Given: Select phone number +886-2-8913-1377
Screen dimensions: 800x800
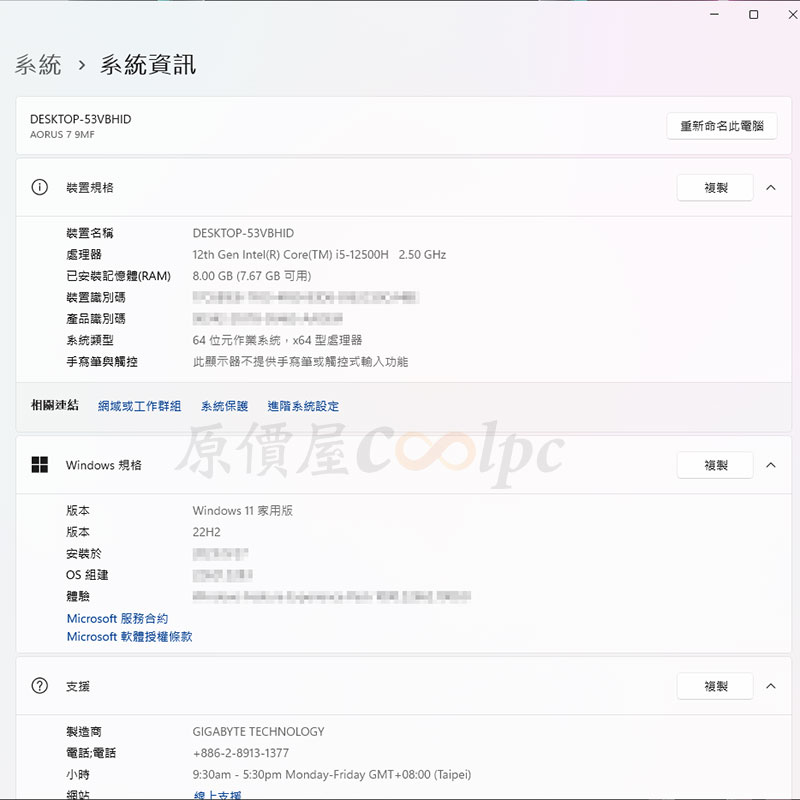Looking at the screenshot, I should (241, 753).
